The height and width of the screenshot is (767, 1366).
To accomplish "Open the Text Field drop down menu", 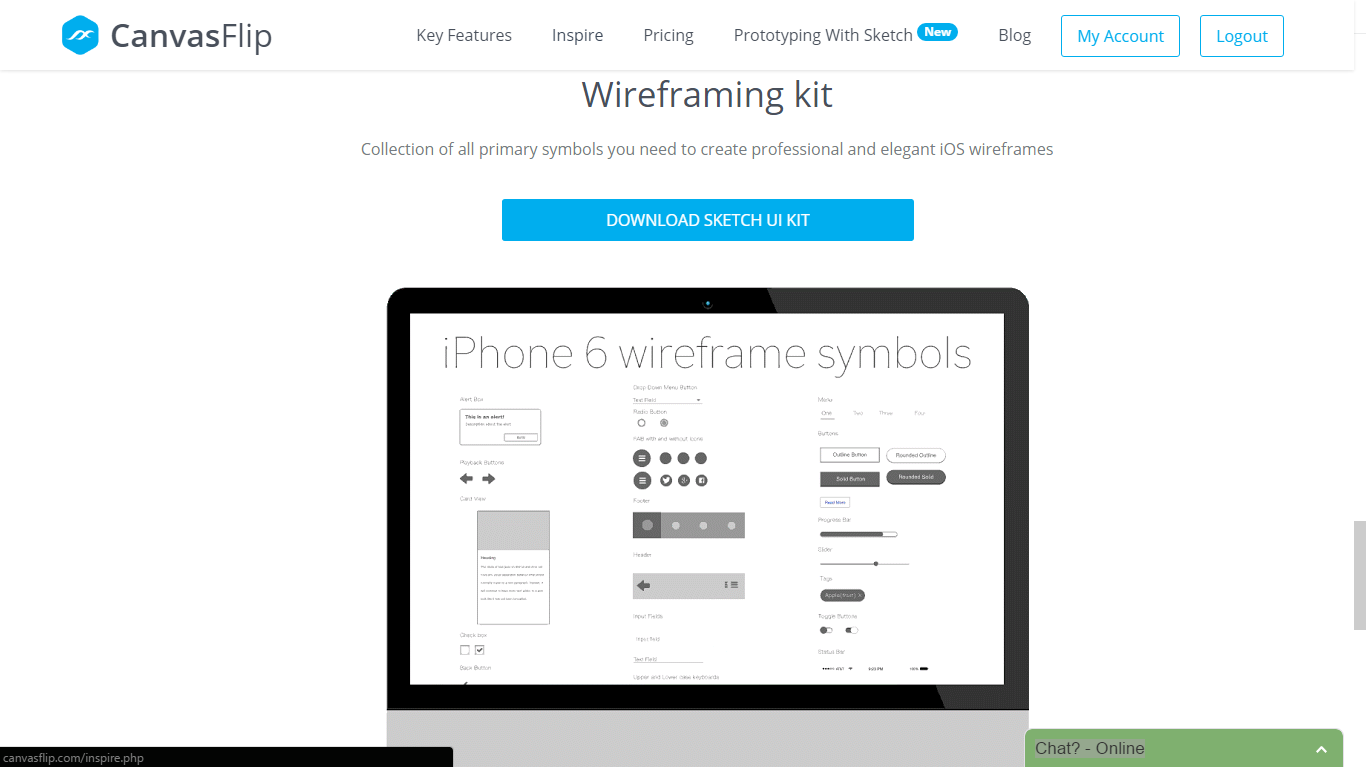I will (x=667, y=400).
